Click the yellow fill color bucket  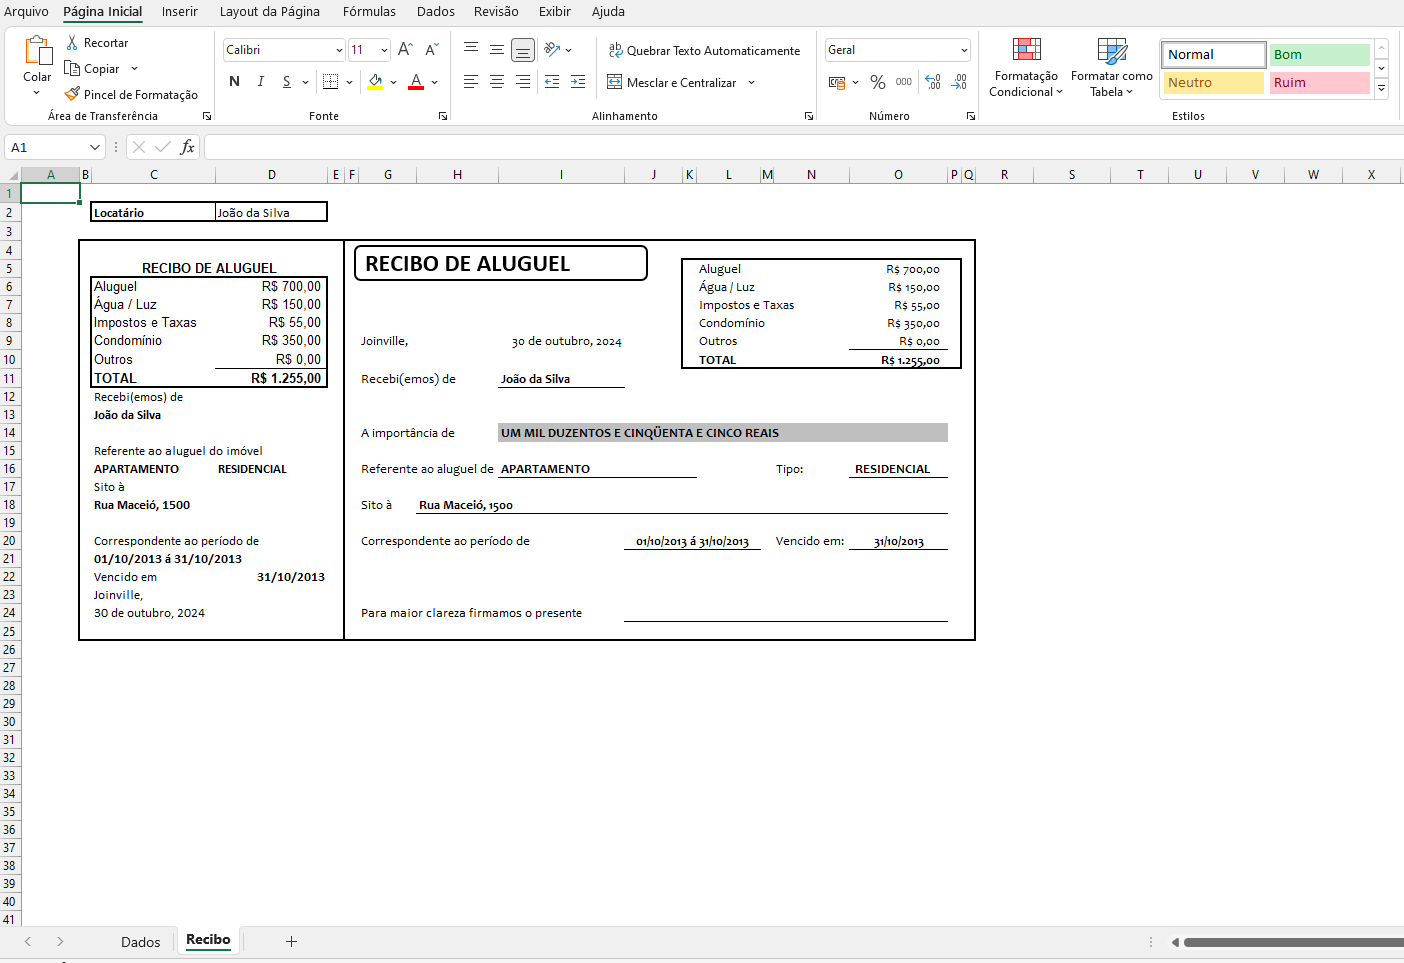376,82
